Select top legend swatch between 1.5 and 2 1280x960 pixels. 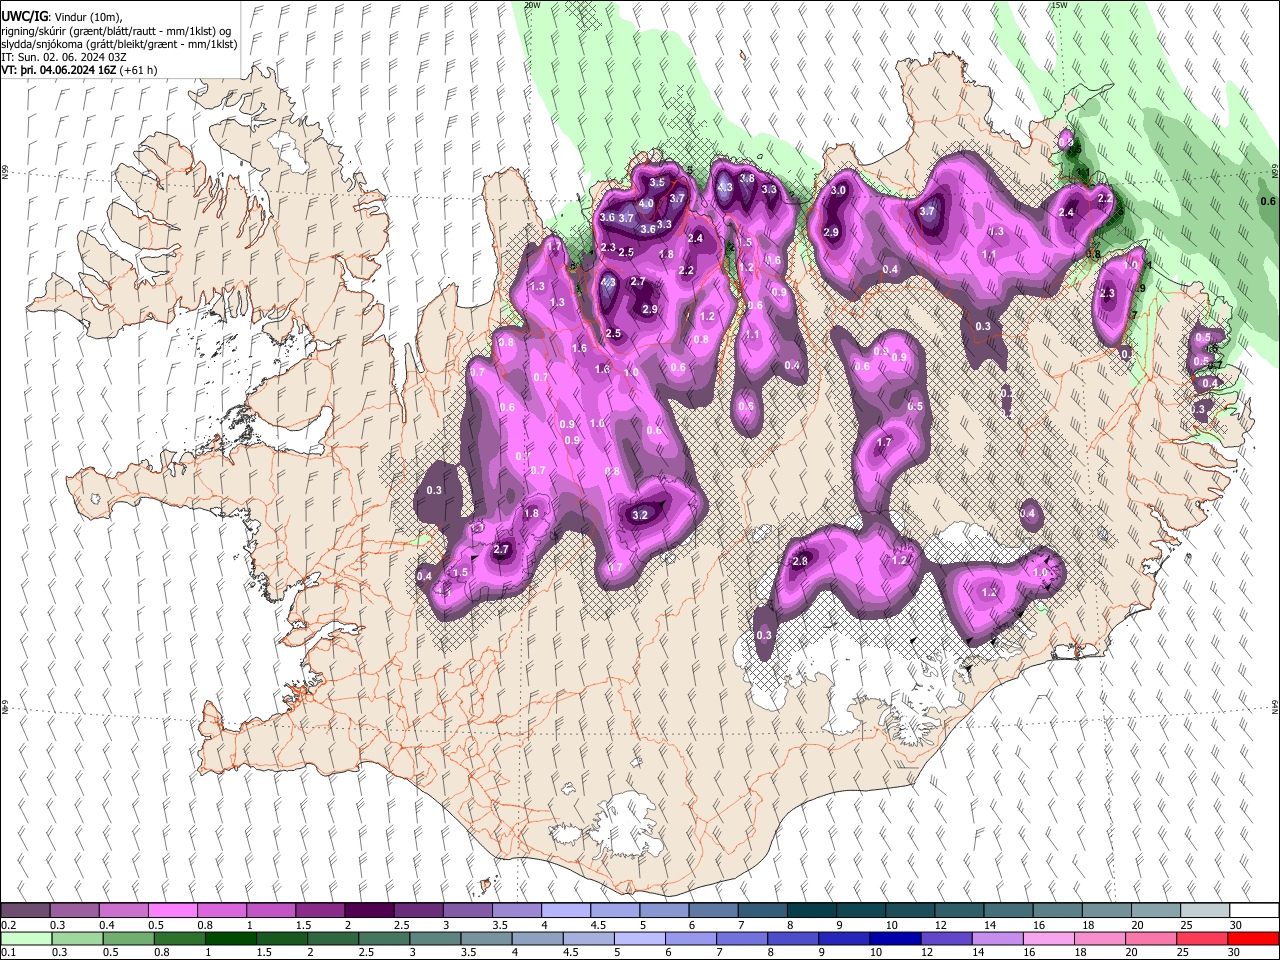319,911
